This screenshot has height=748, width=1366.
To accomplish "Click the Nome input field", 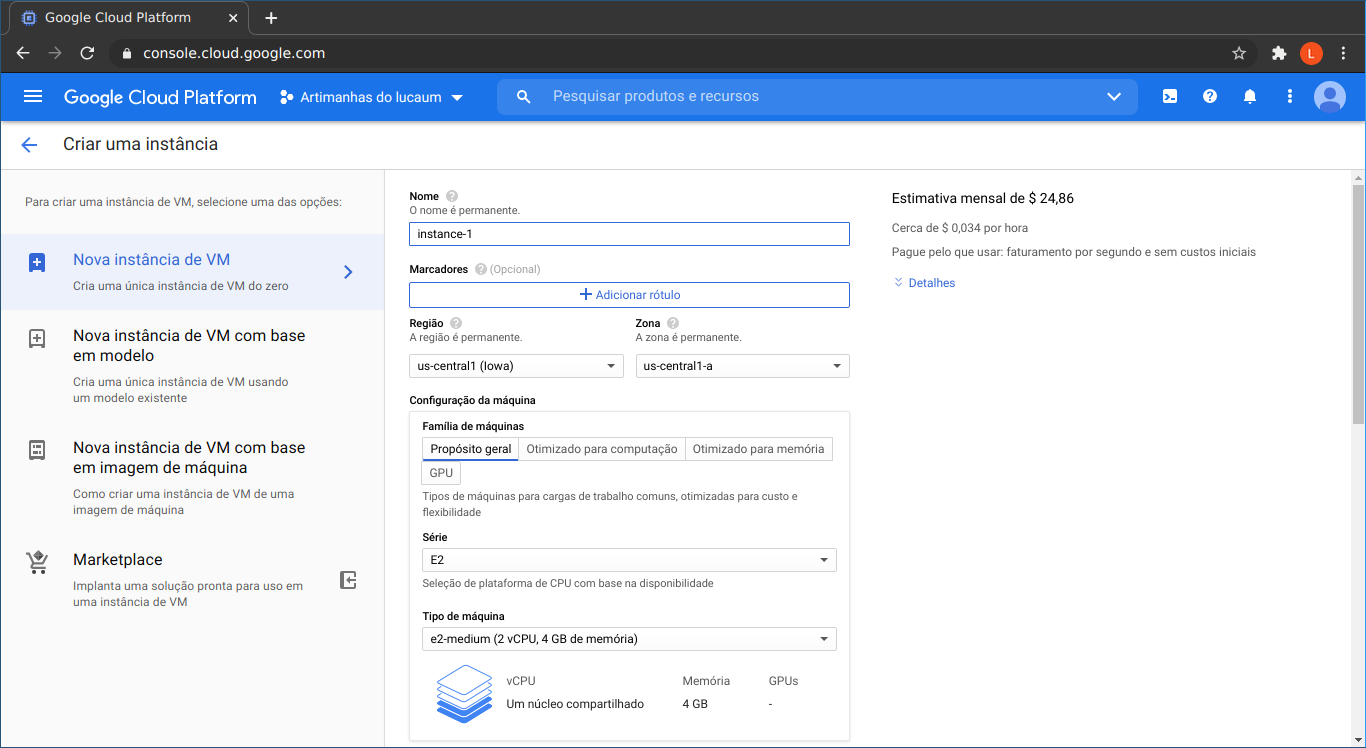I will tap(629, 234).
